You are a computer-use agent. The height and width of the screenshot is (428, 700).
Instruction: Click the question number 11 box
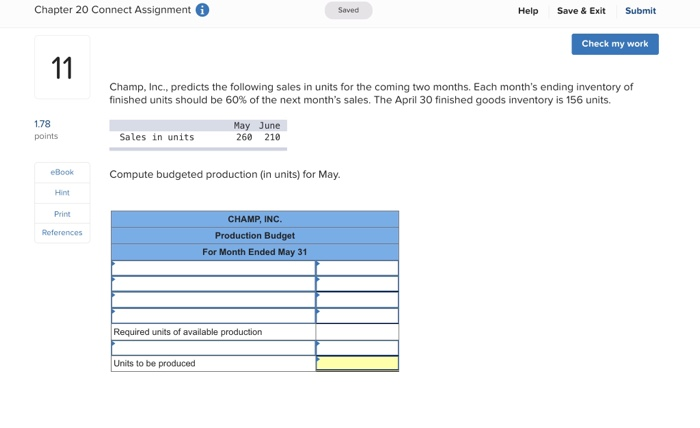tap(62, 67)
